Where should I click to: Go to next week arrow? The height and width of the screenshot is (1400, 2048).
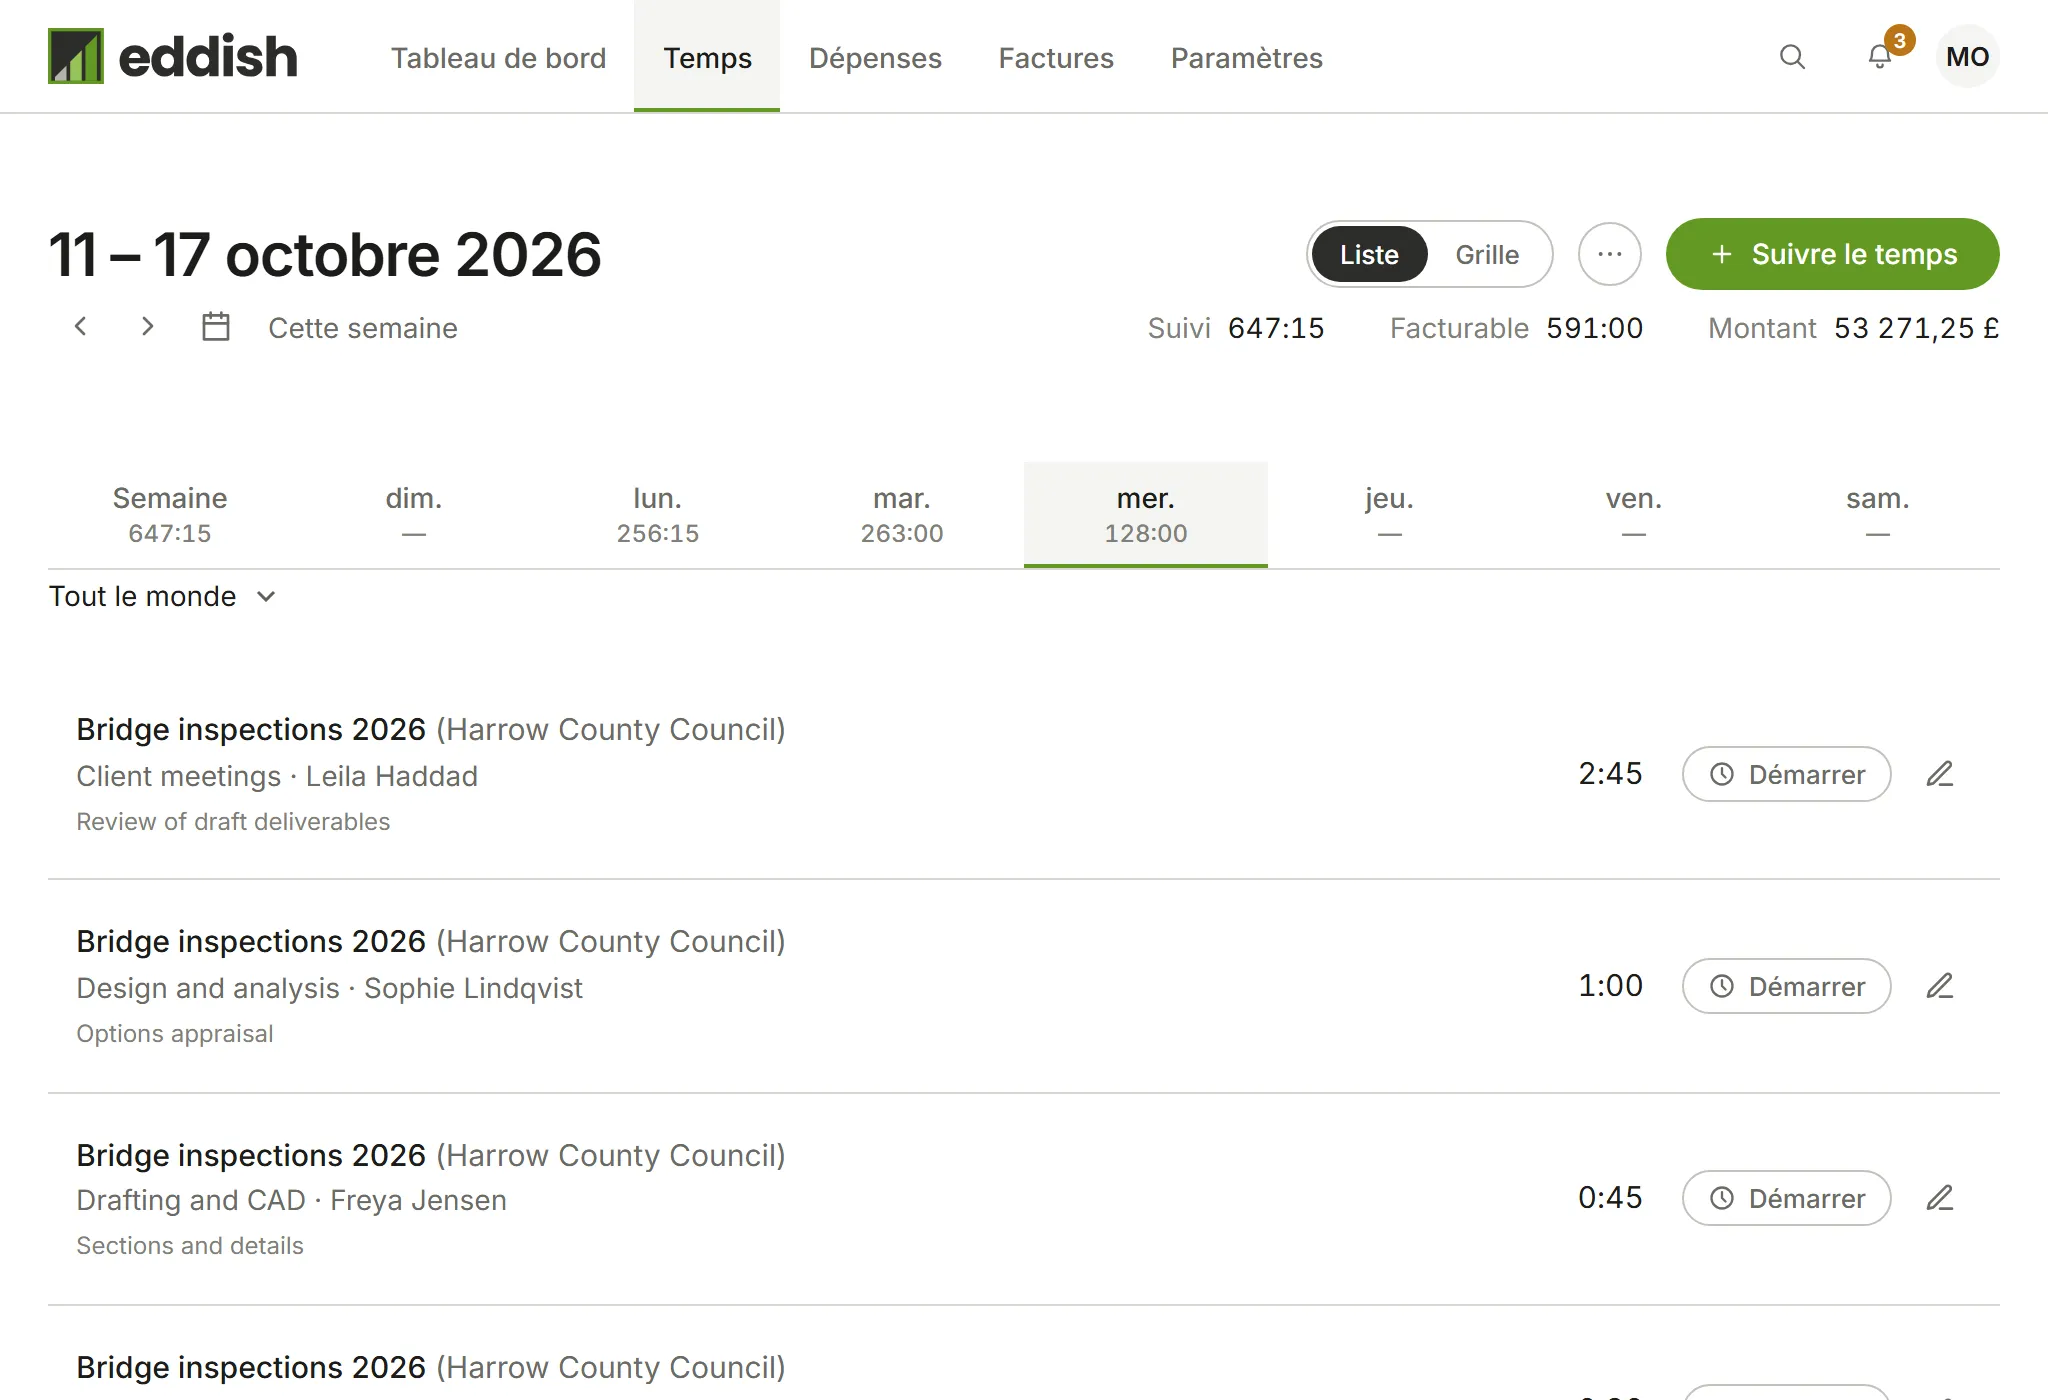point(147,326)
